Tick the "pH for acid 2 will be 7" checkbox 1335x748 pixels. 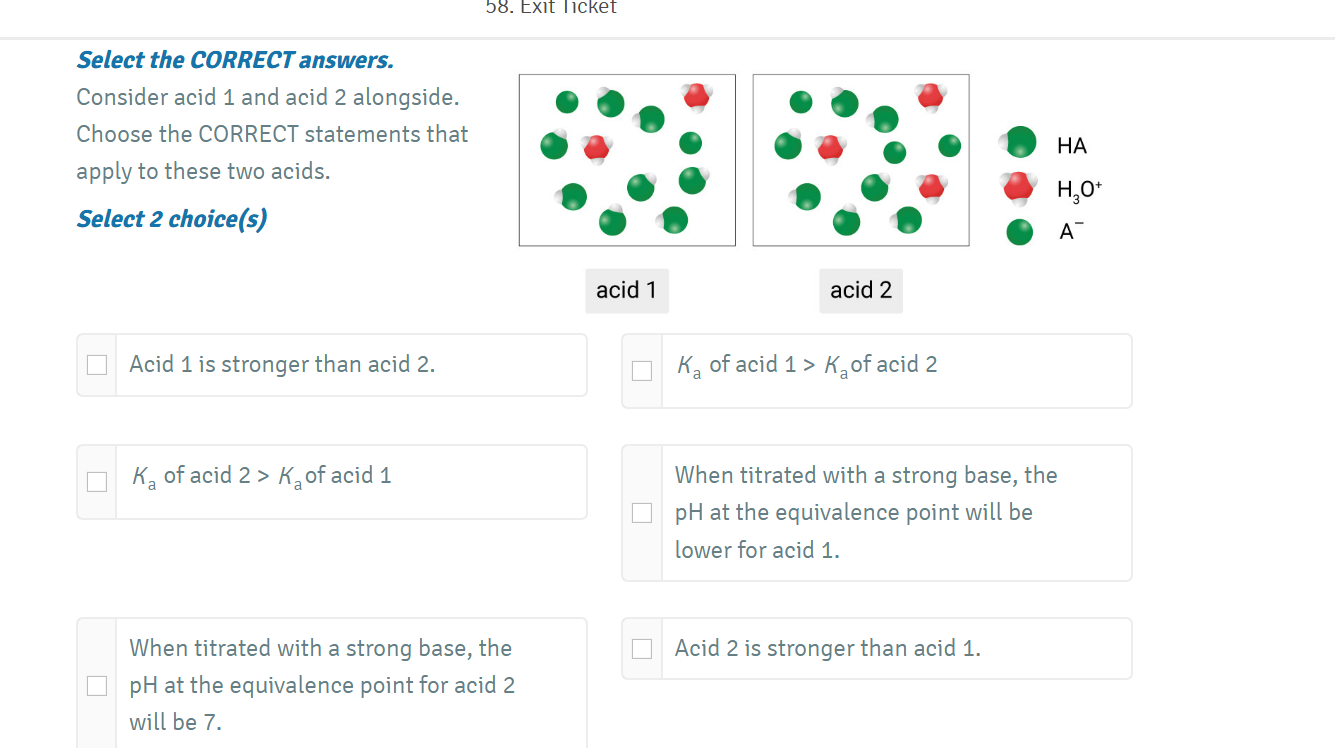(97, 685)
